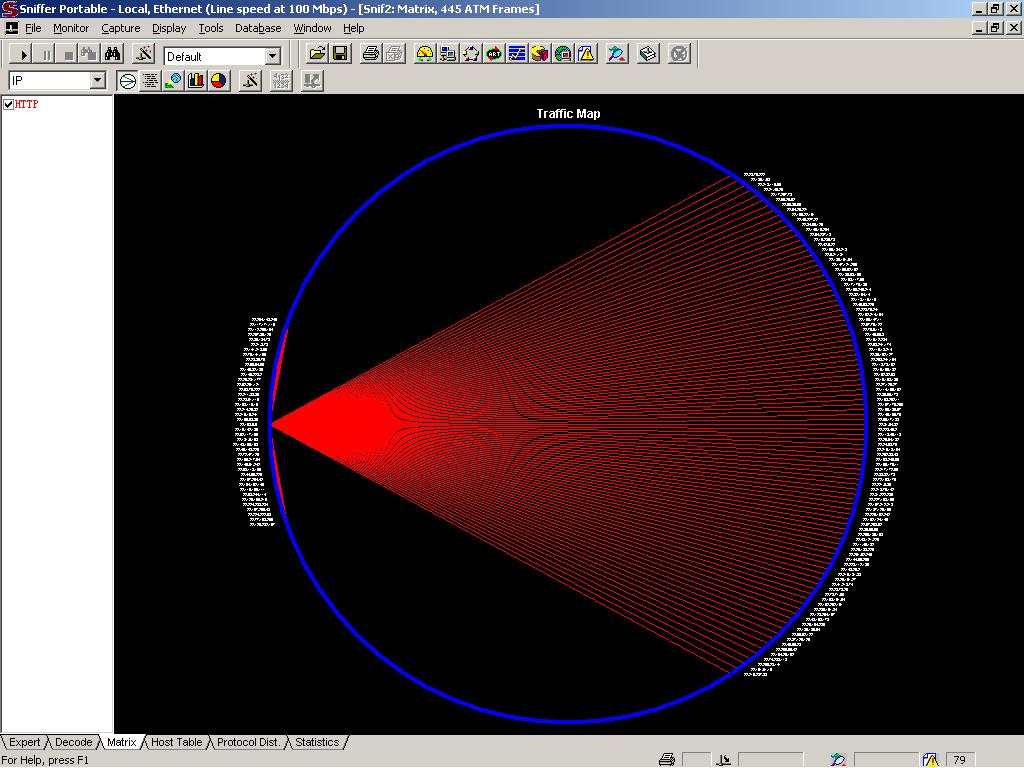Open the Protocol Dist. tab
Viewport: 1024px width, 768px height.
click(248, 742)
